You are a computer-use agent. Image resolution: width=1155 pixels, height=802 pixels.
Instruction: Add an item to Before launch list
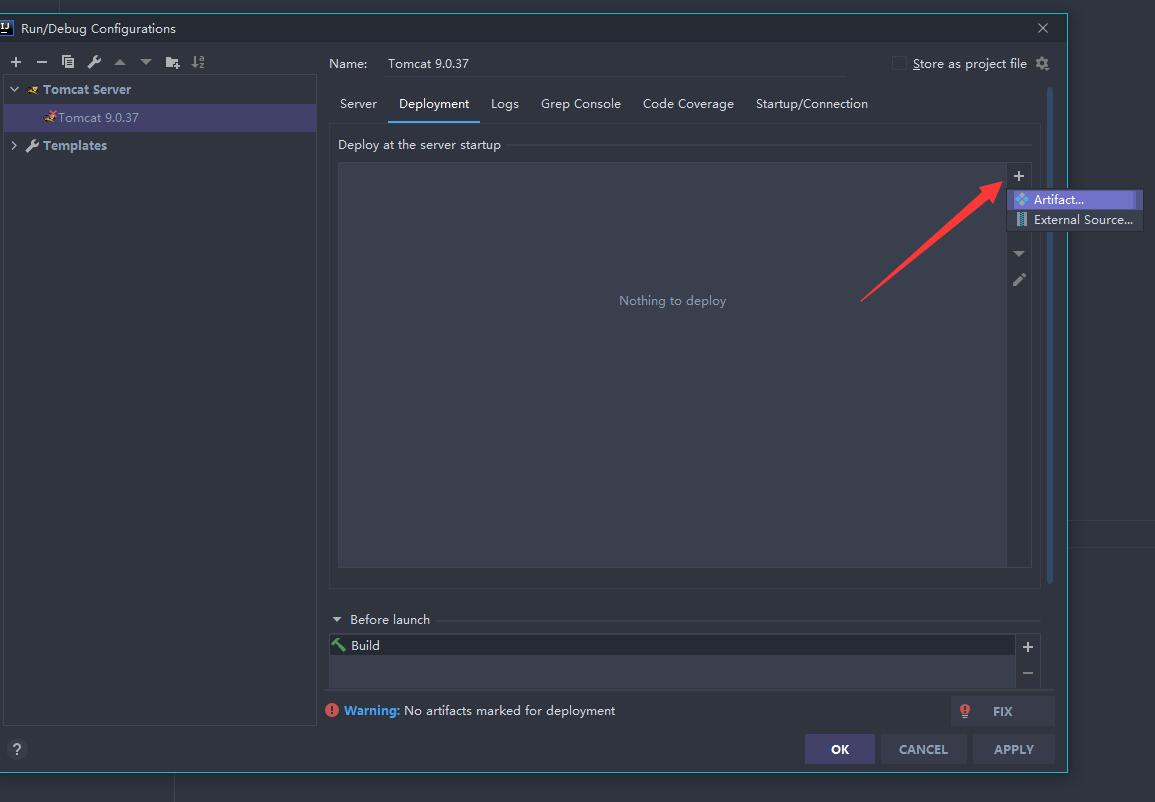pyautogui.click(x=1027, y=646)
